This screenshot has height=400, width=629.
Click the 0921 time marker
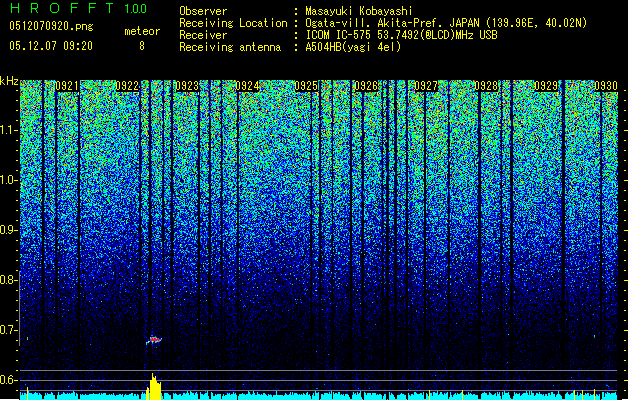[67, 86]
